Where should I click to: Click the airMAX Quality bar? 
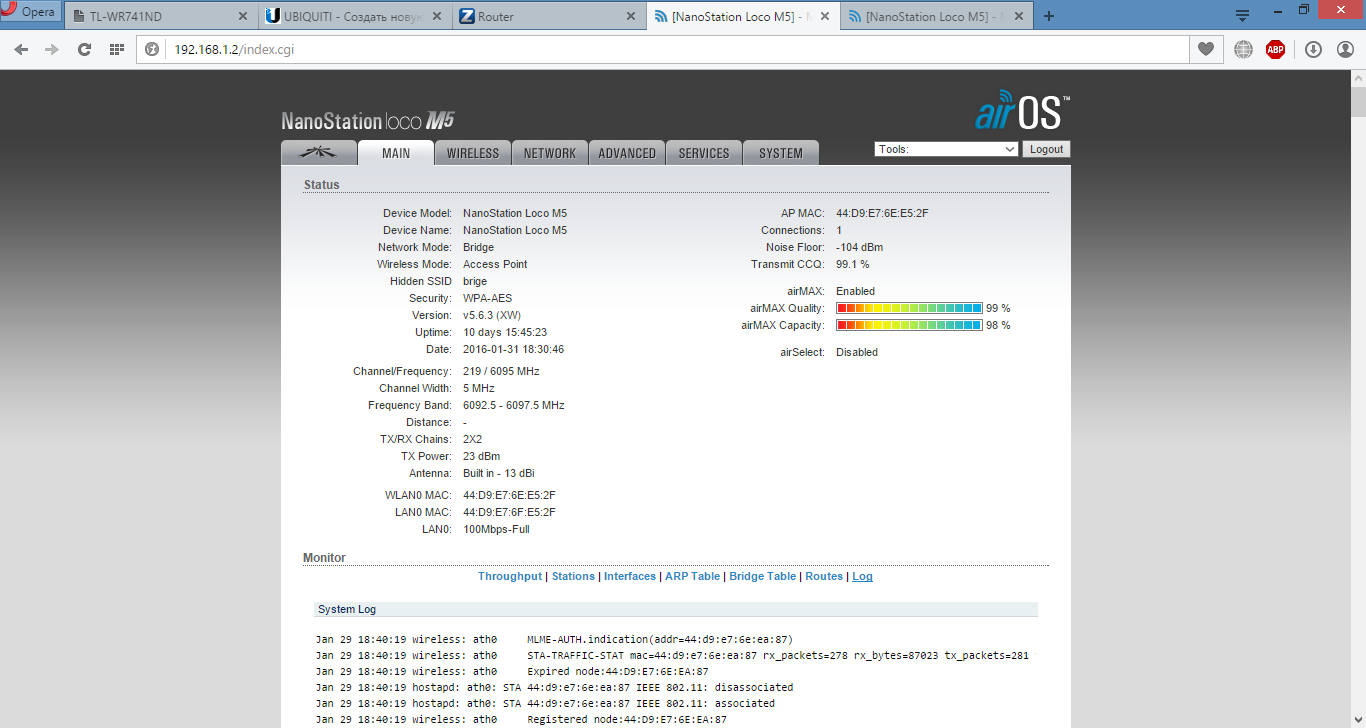click(x=909, y=308)
